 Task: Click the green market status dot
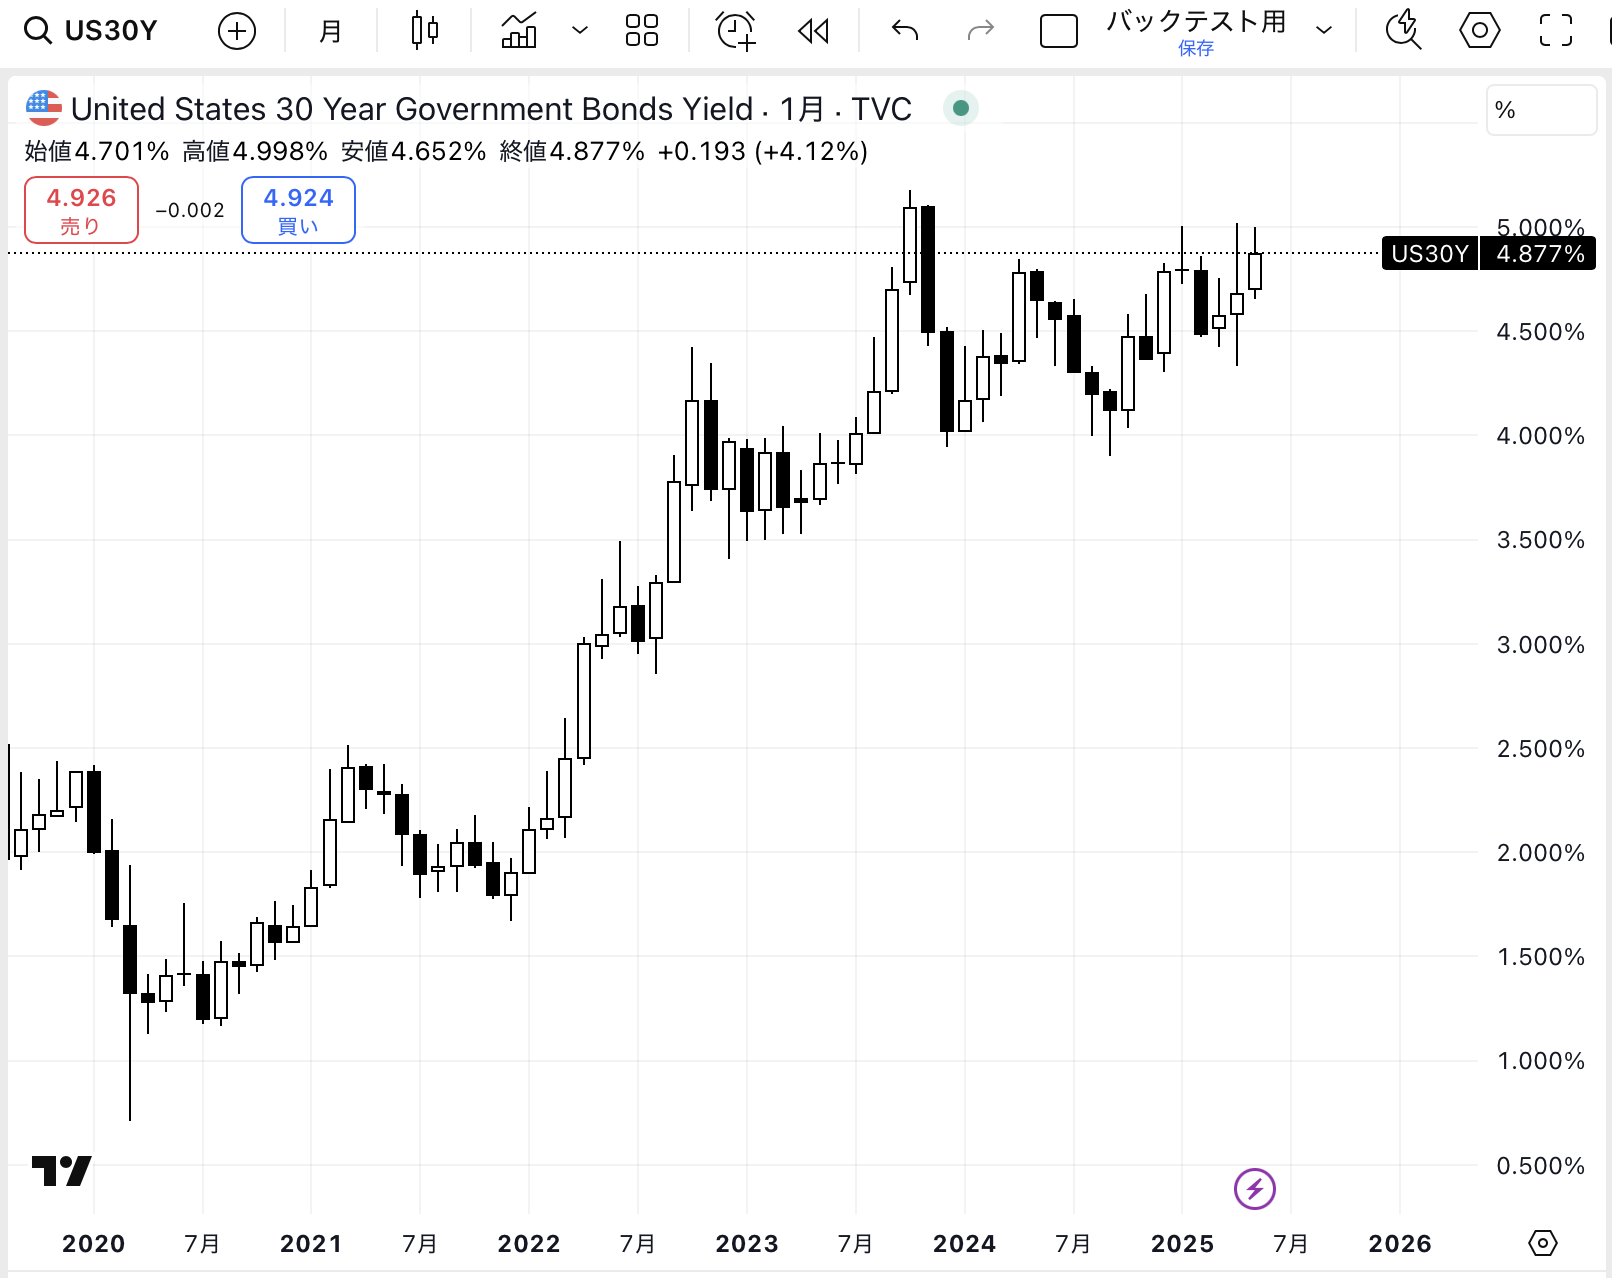pyautogui.click(x=961, y=108)
